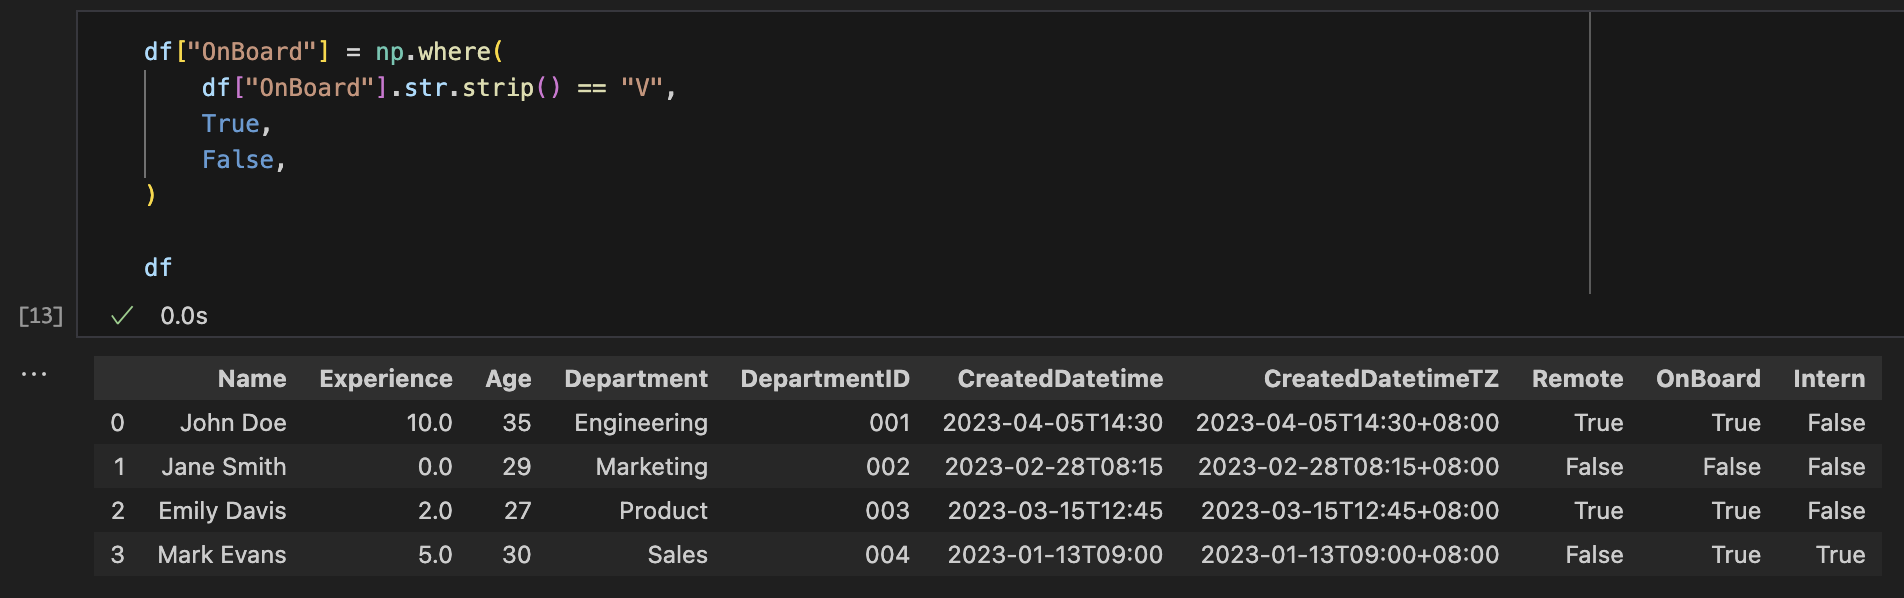
Task: Click the final df line in cell
Action: point(158,268)
